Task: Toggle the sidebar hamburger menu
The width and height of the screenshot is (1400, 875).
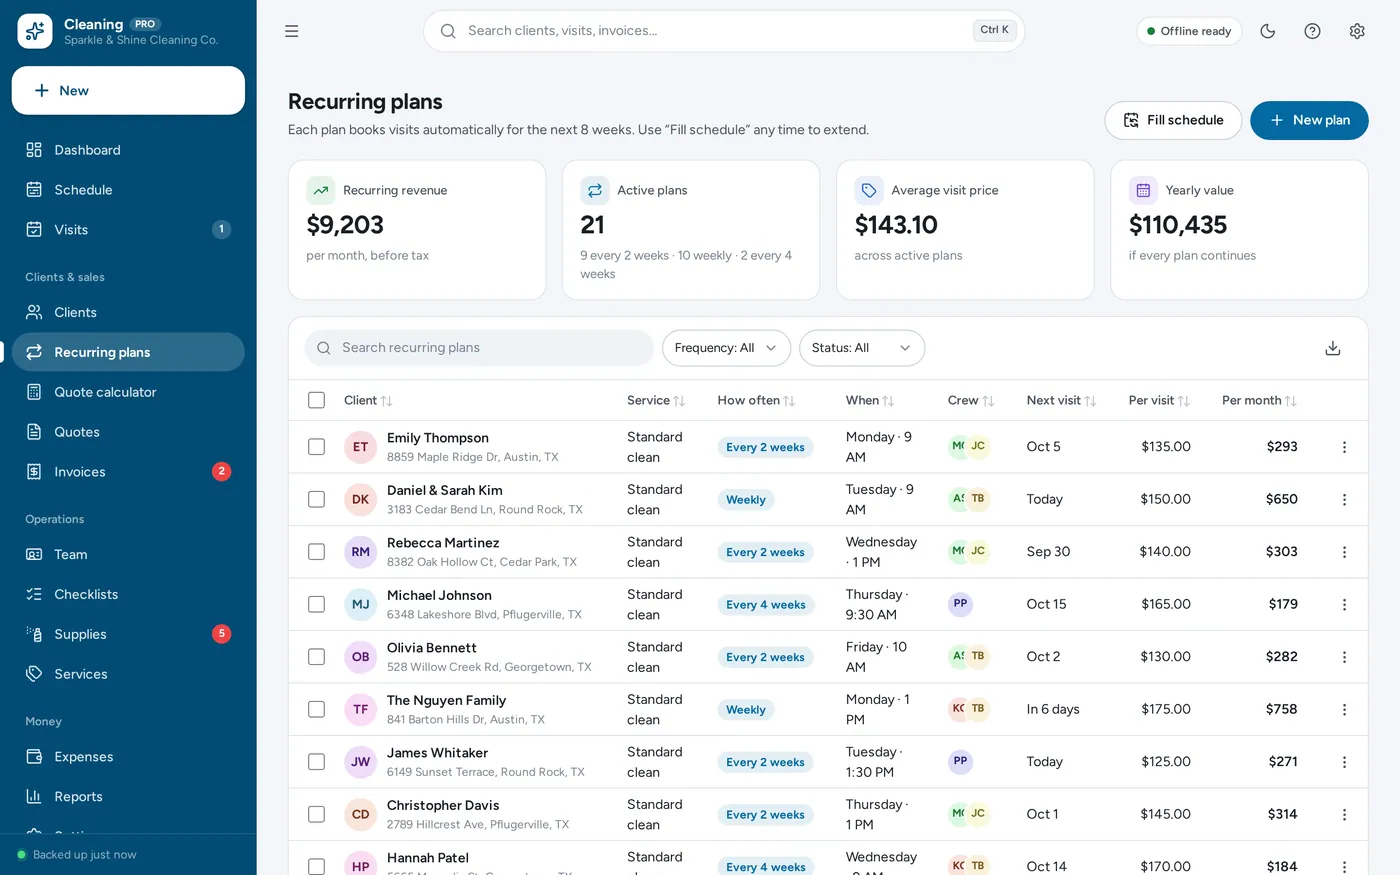Action: tap(292, 31)
